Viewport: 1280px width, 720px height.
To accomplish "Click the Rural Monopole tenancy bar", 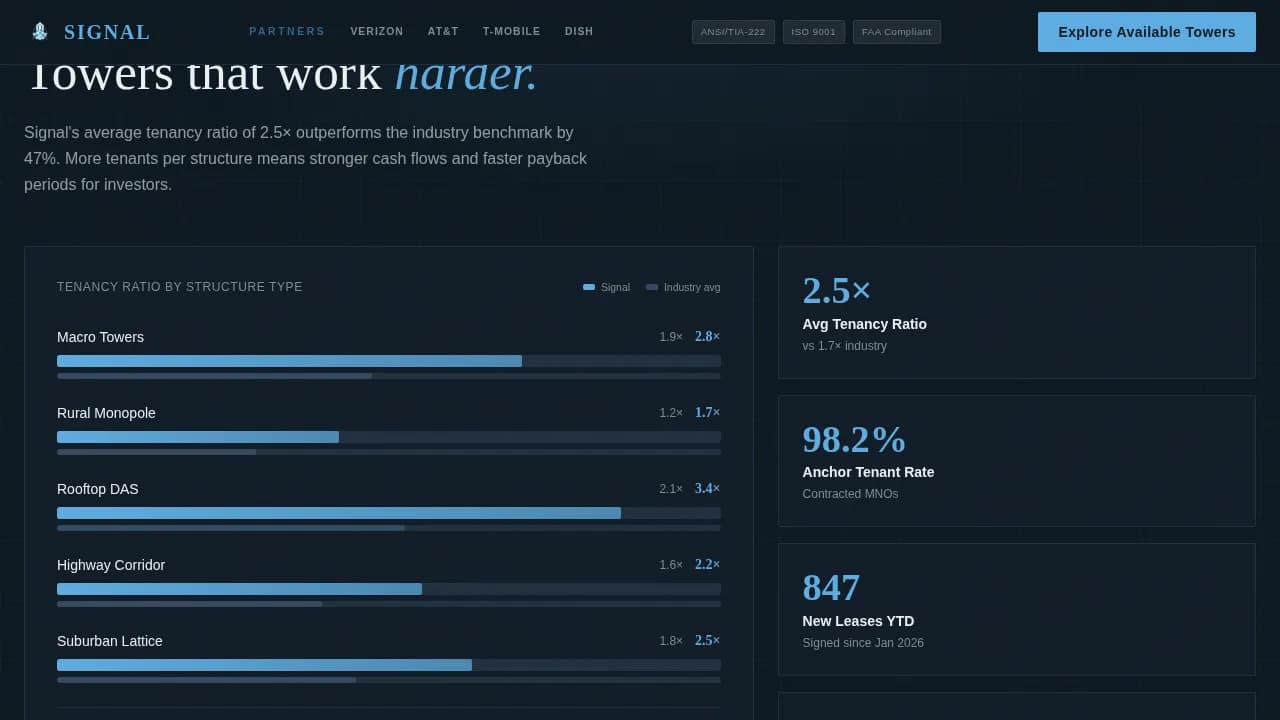I will tap(198, 437).
